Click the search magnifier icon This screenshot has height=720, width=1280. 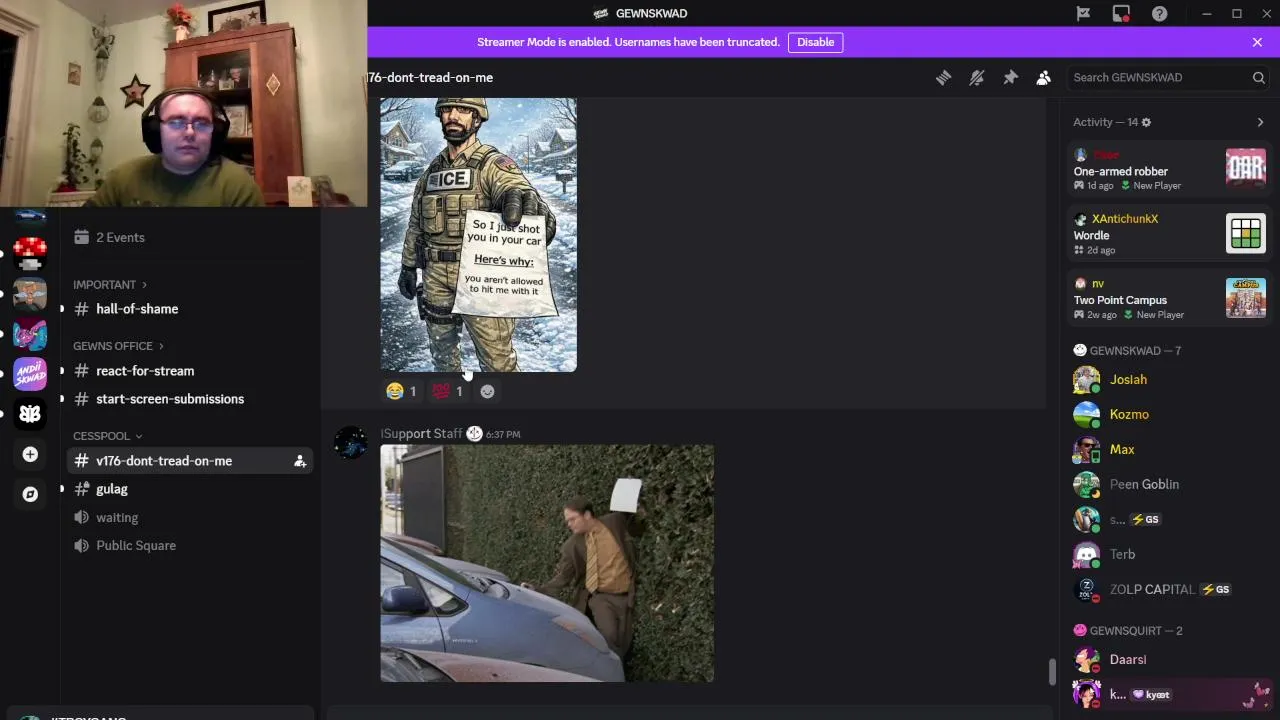(x=1258, y=77)
